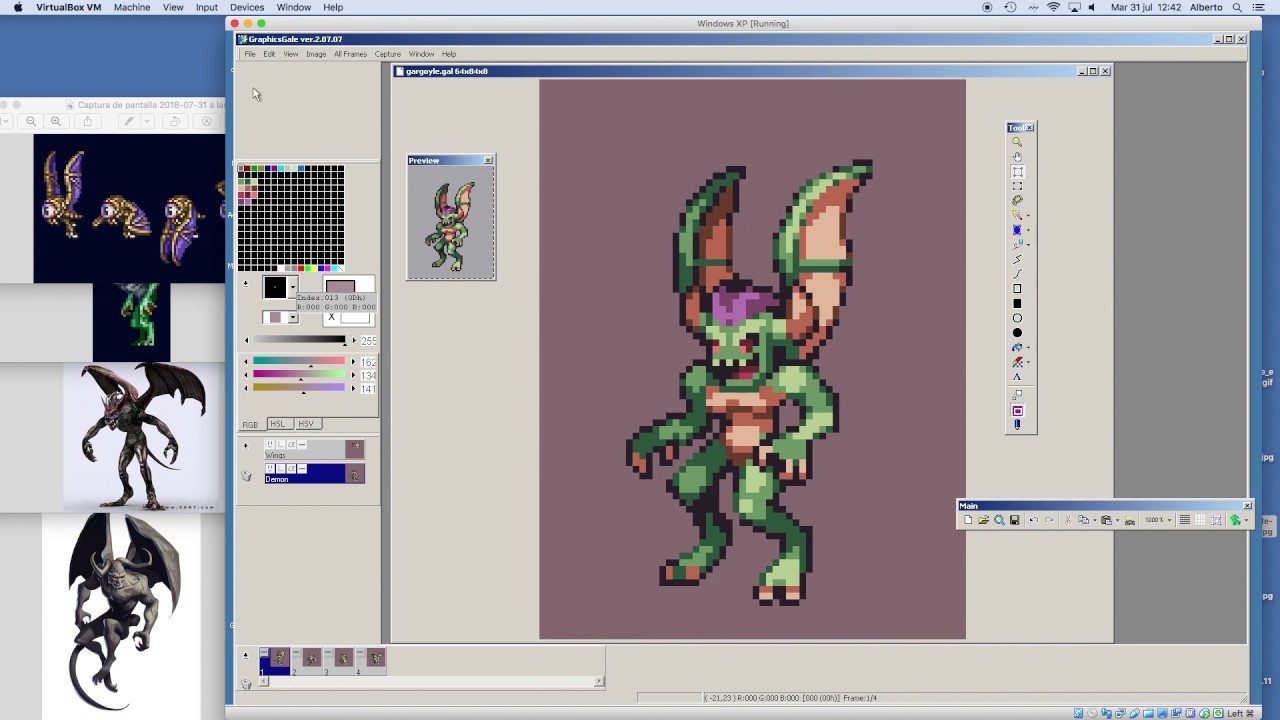Click the gargoyle Preview thumbnail image
Image resolution: width=1280 pixels, height=720 pixels.
pyautogui.click(x=451, y=222)
